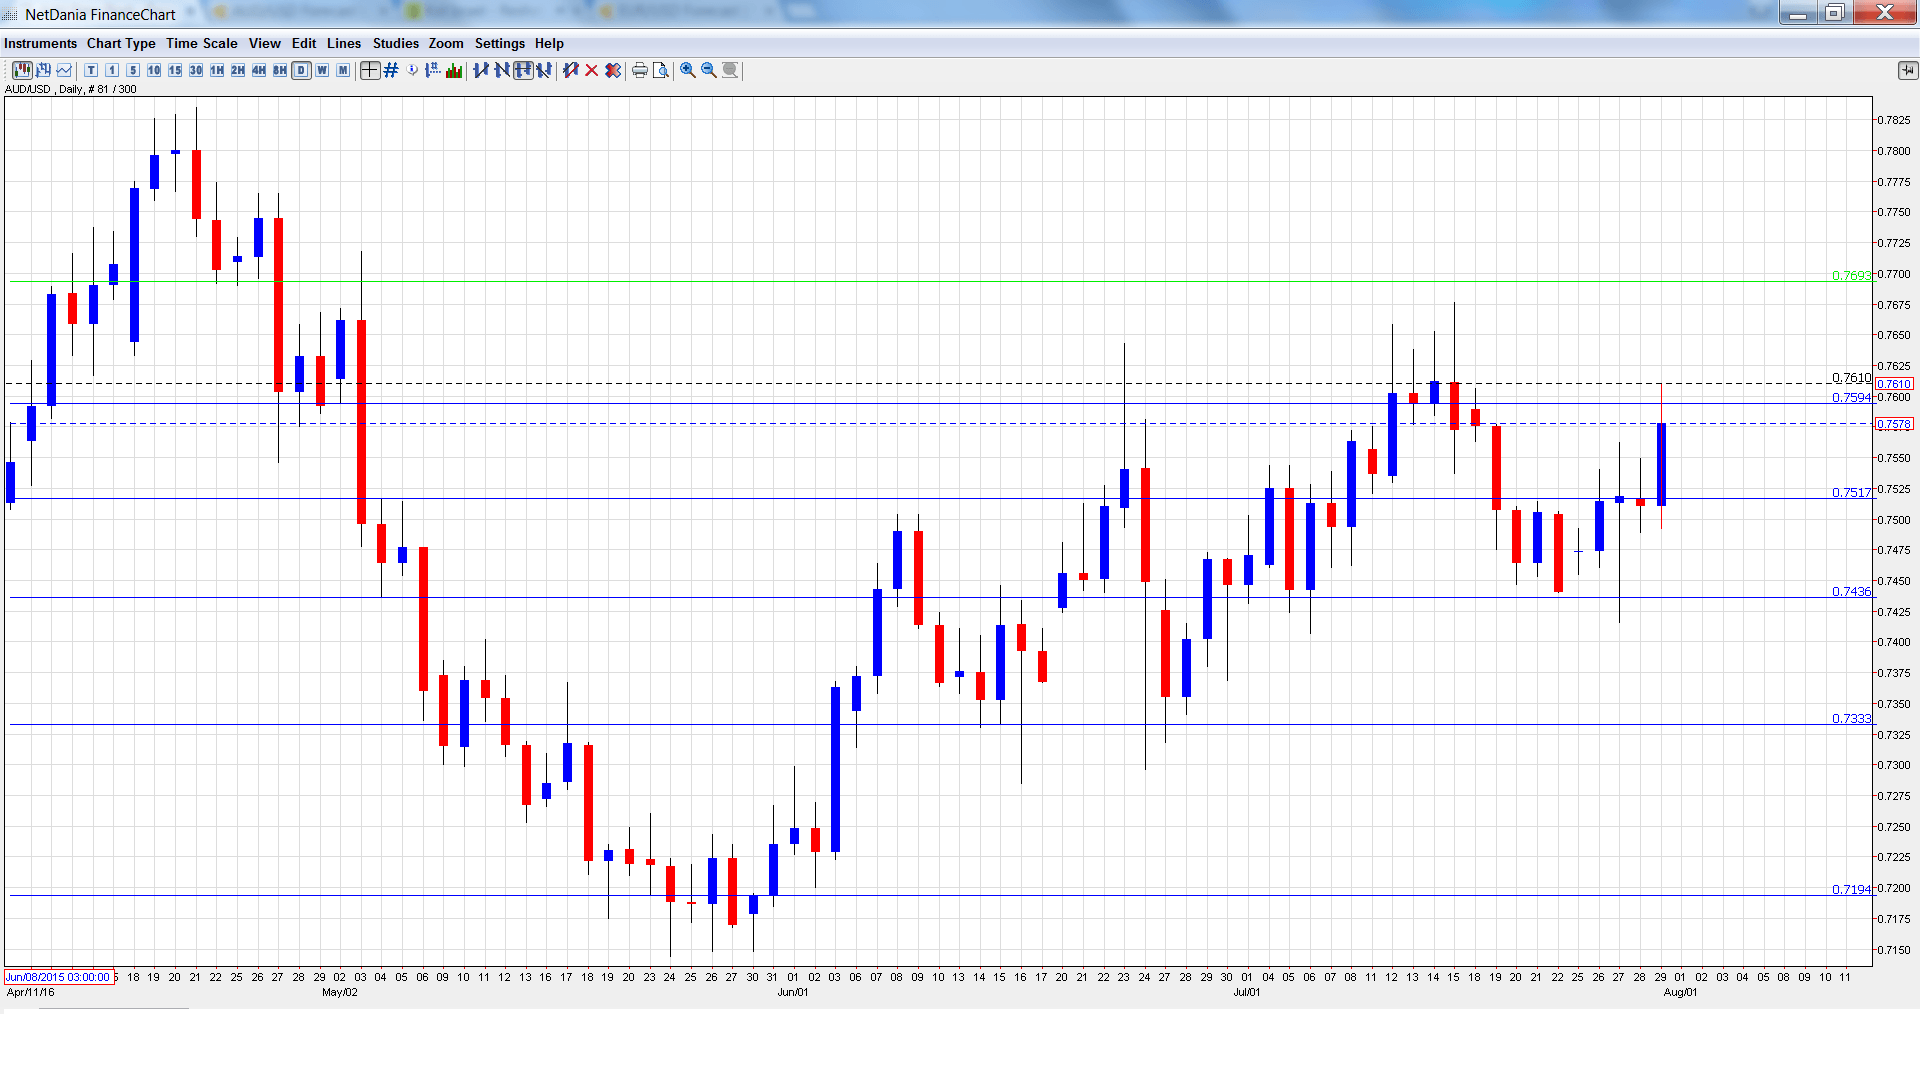Zoom in using the magnifier plus
This screenshot has height=1080, width=1920.
click(688, 70)
